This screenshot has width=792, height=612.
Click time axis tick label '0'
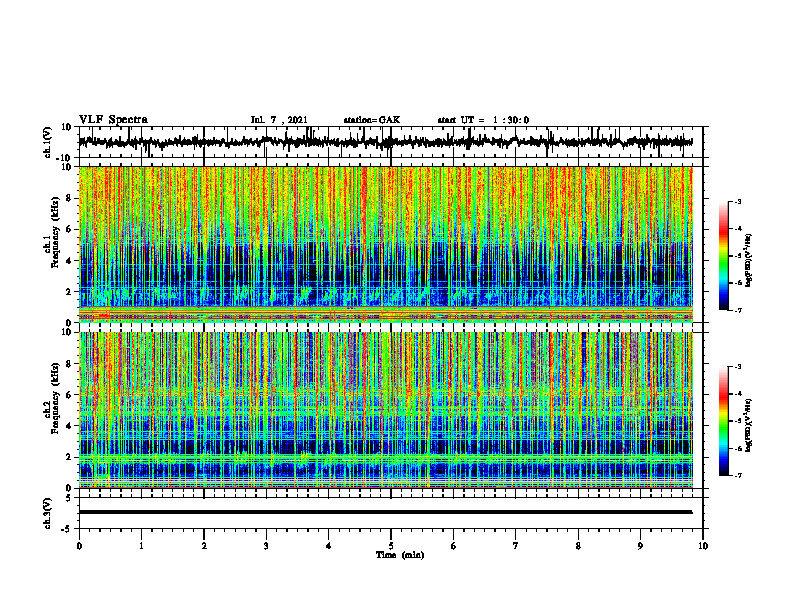(x=79, y=546)
